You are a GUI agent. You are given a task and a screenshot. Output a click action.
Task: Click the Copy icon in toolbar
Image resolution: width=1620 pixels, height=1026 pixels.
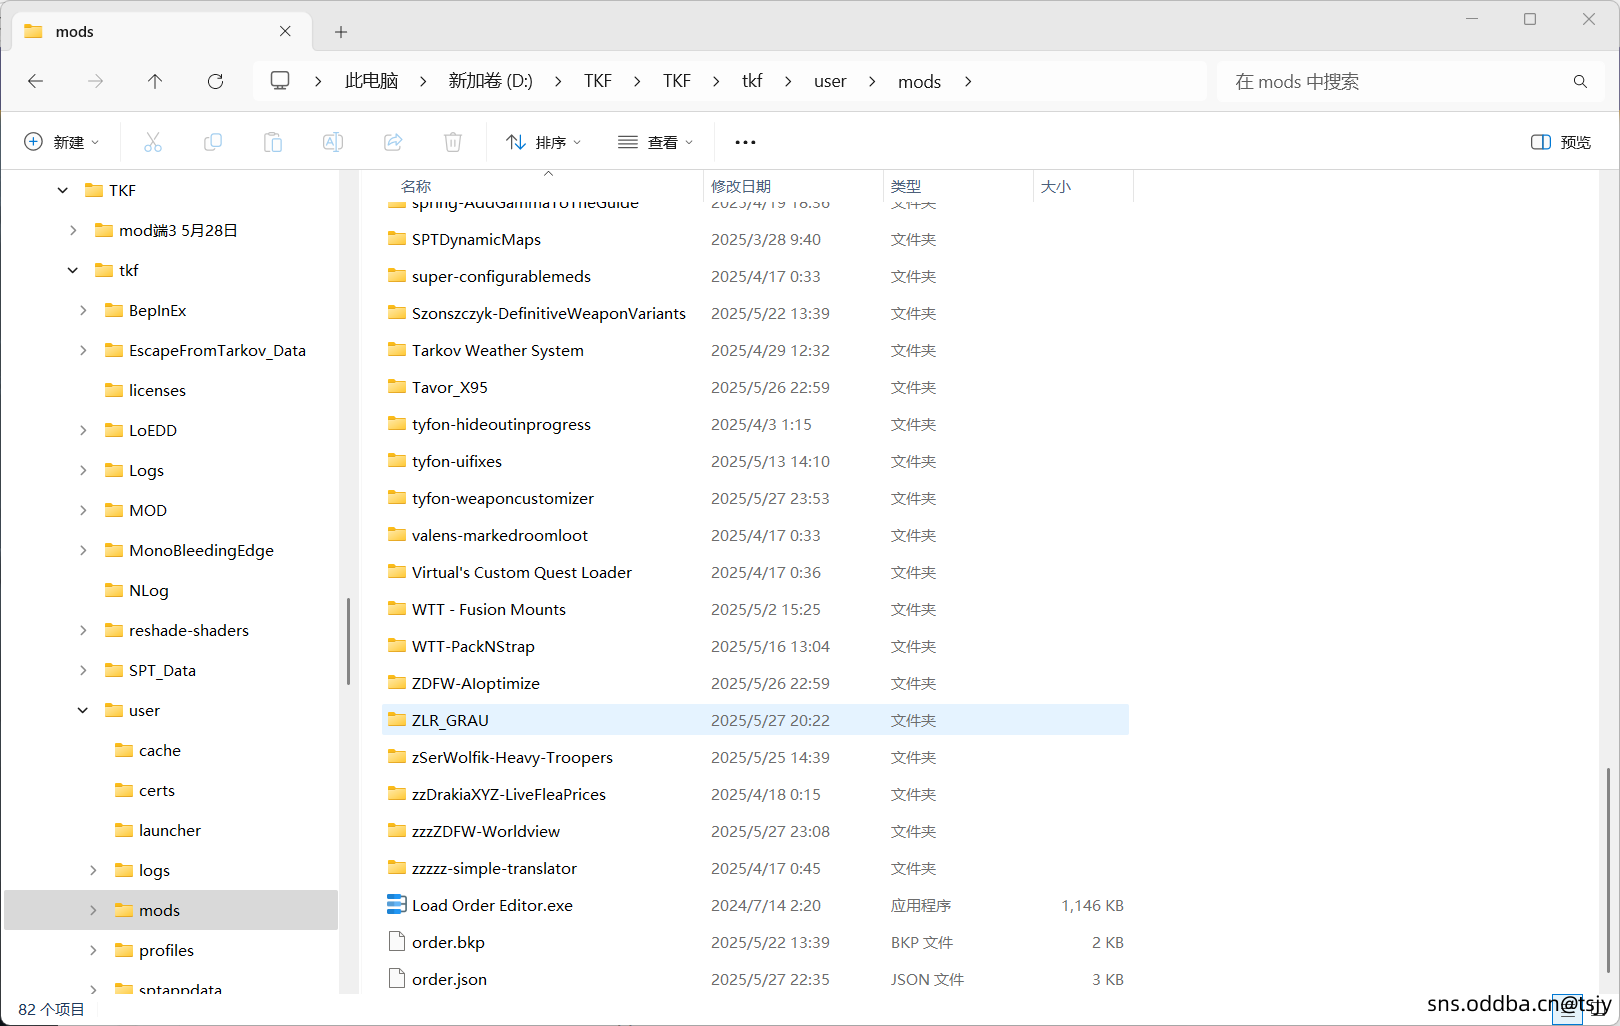(213, 142)
